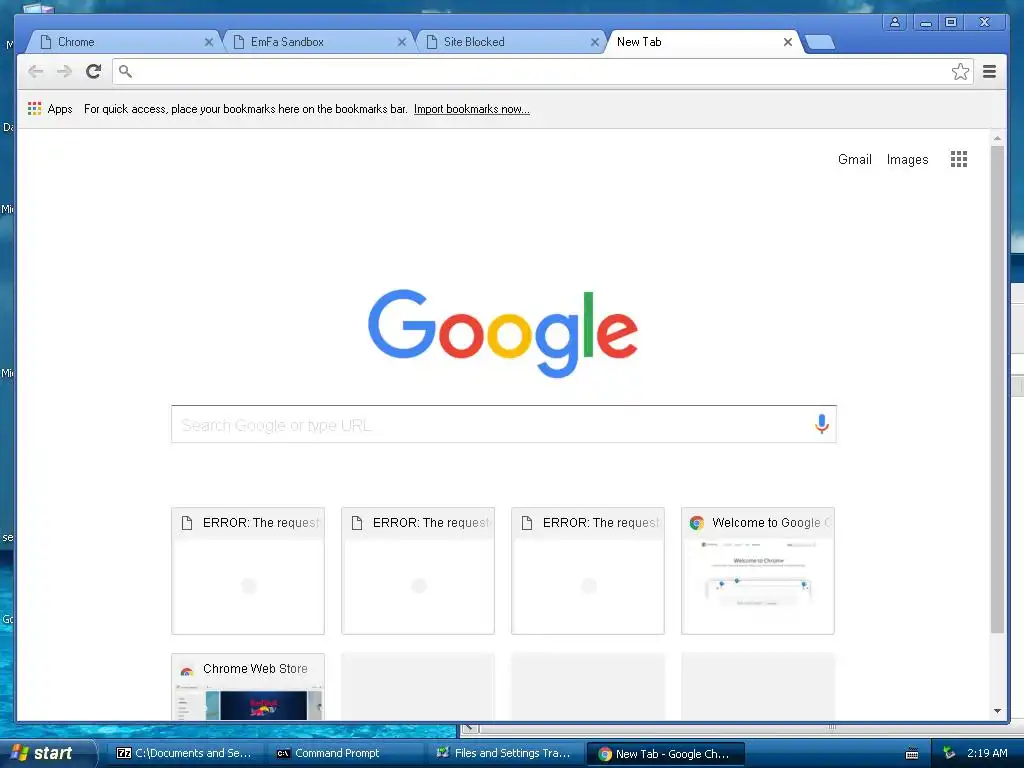This screenshot has width=1024, height=768.
Task: Switch to Command Prompt taskbar item
Action: coord(346,754)
